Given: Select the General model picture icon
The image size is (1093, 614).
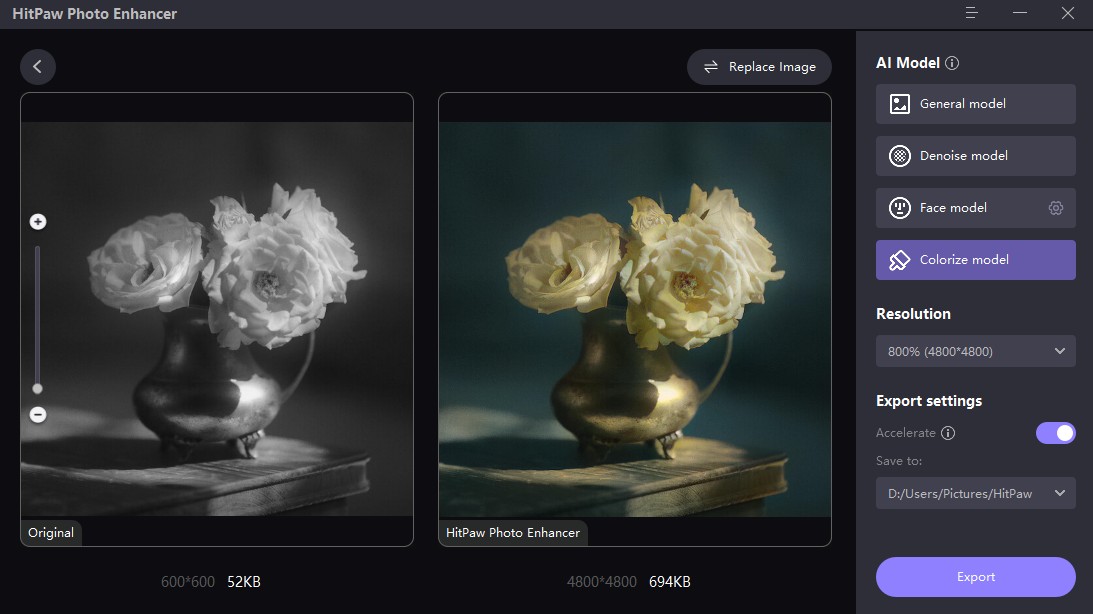Looking at the screenshot, I should pyautogui.click(x=899, y=104).
